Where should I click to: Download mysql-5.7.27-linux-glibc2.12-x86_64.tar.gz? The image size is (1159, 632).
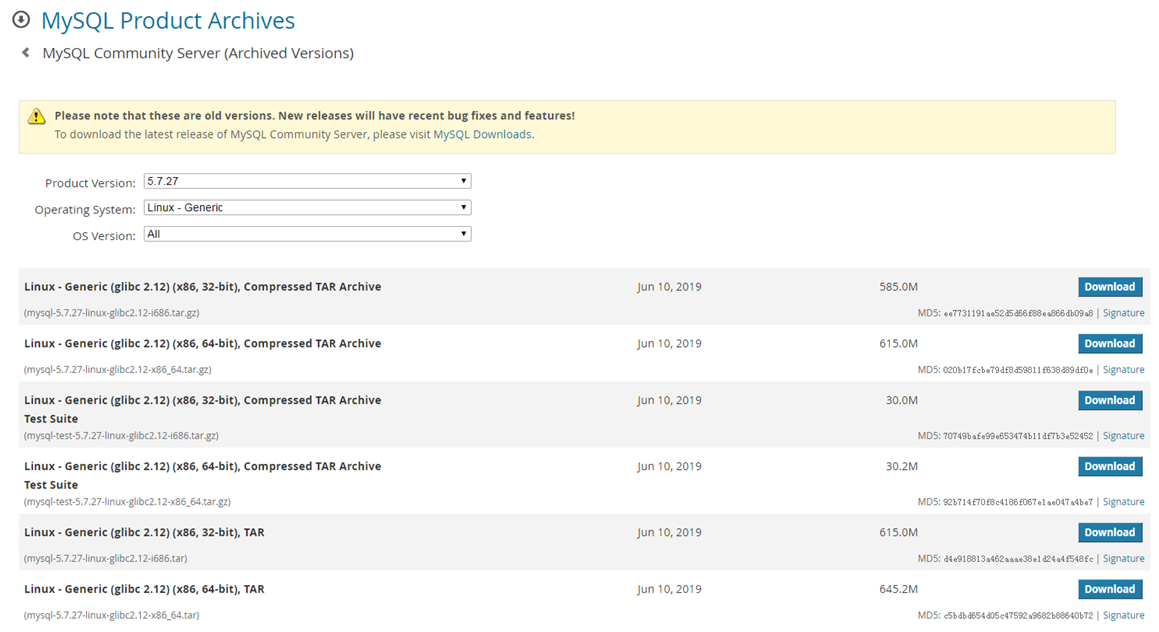1109,344
